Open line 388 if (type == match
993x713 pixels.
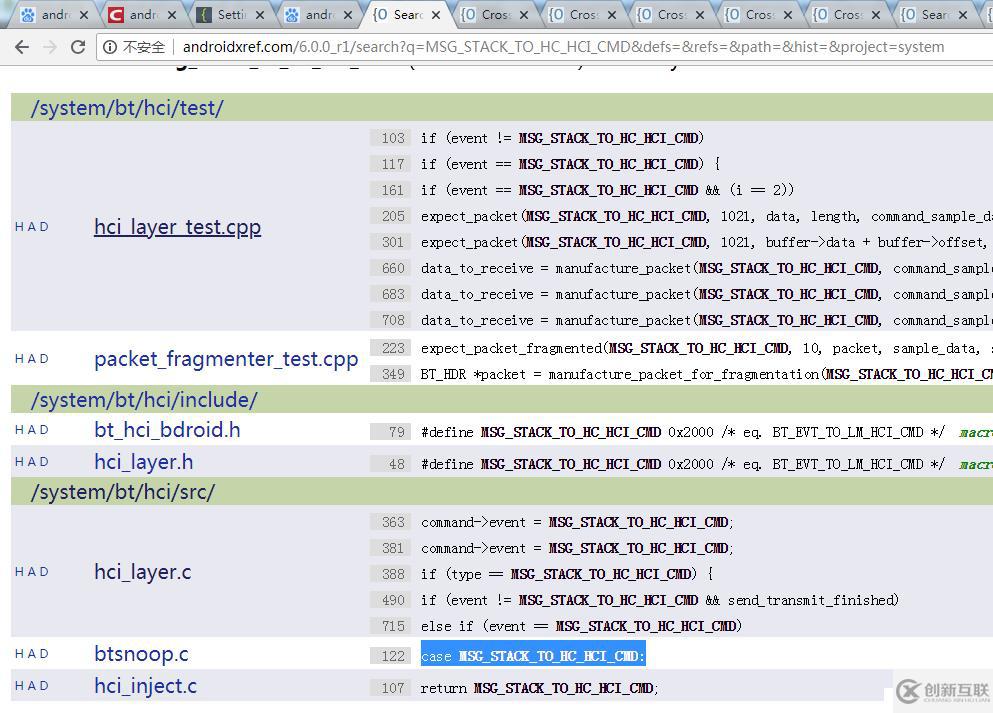pyautogui.click(x=567, y=574)
